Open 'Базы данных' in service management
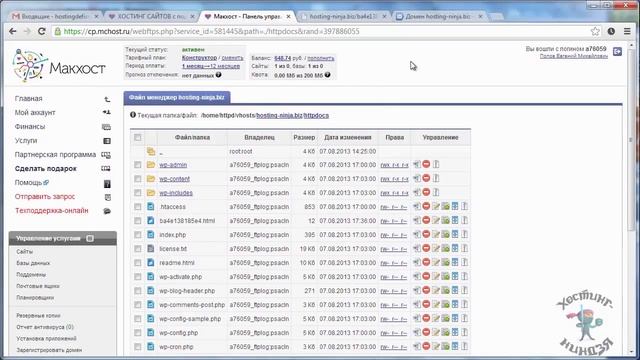The image size is (640, 360). point(33,263)
